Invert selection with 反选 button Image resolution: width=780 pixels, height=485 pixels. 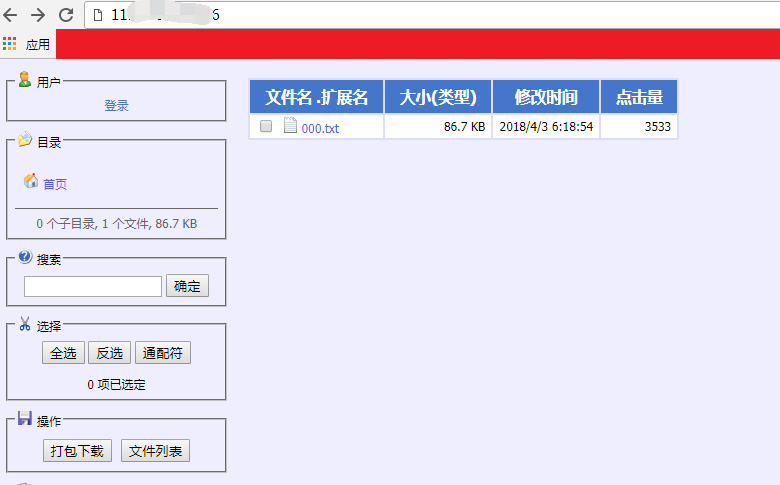(109, 353)
